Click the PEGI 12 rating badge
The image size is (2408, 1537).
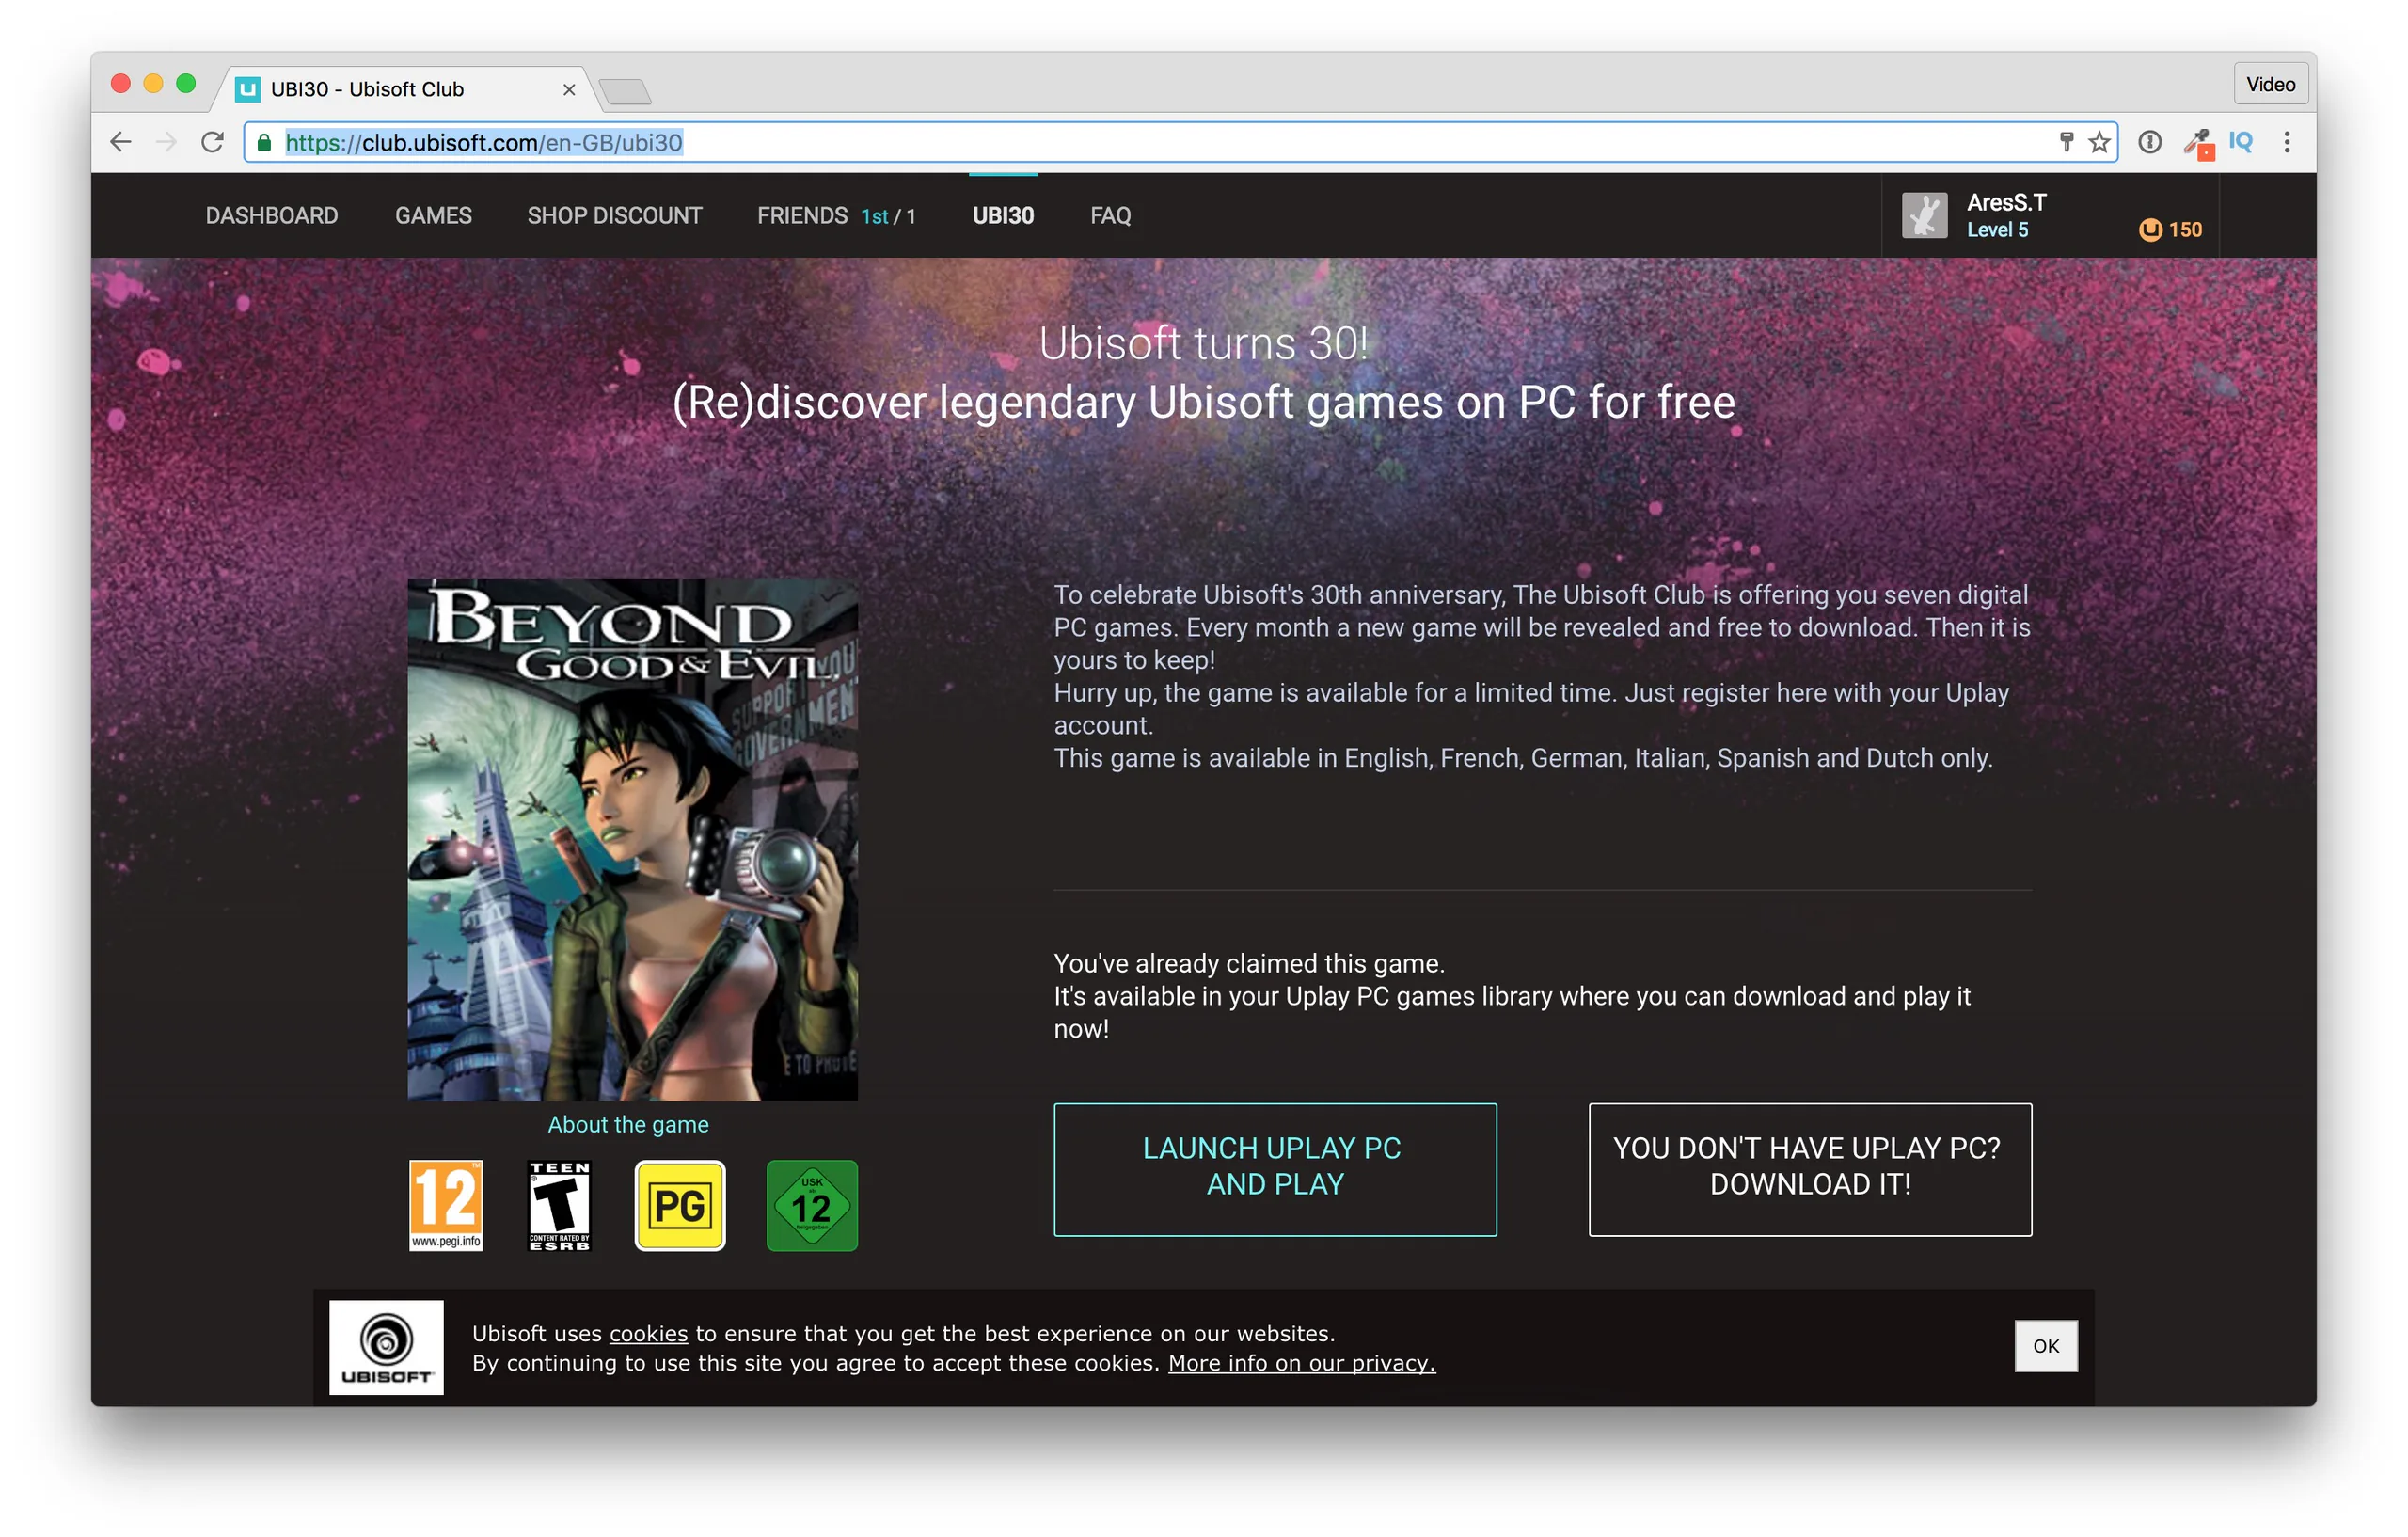446,1205
